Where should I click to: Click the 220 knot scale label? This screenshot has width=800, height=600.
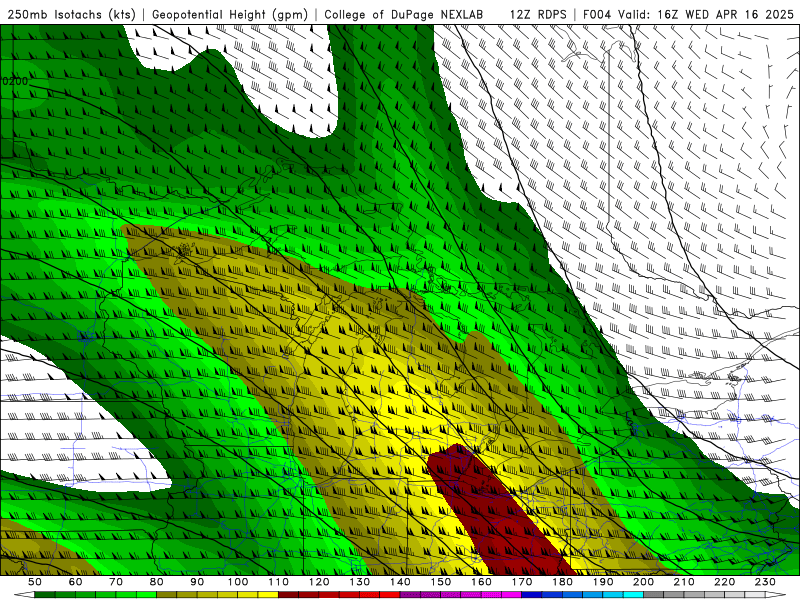click(x=724, y=582)
